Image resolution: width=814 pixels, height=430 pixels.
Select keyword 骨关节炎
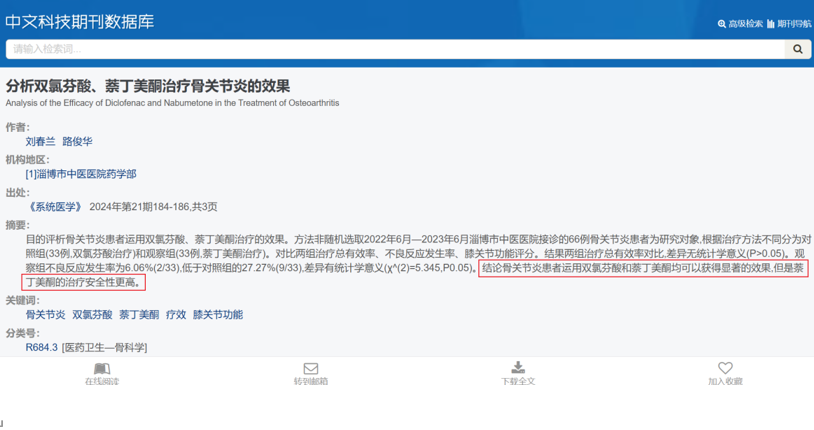tap(46, 315)
